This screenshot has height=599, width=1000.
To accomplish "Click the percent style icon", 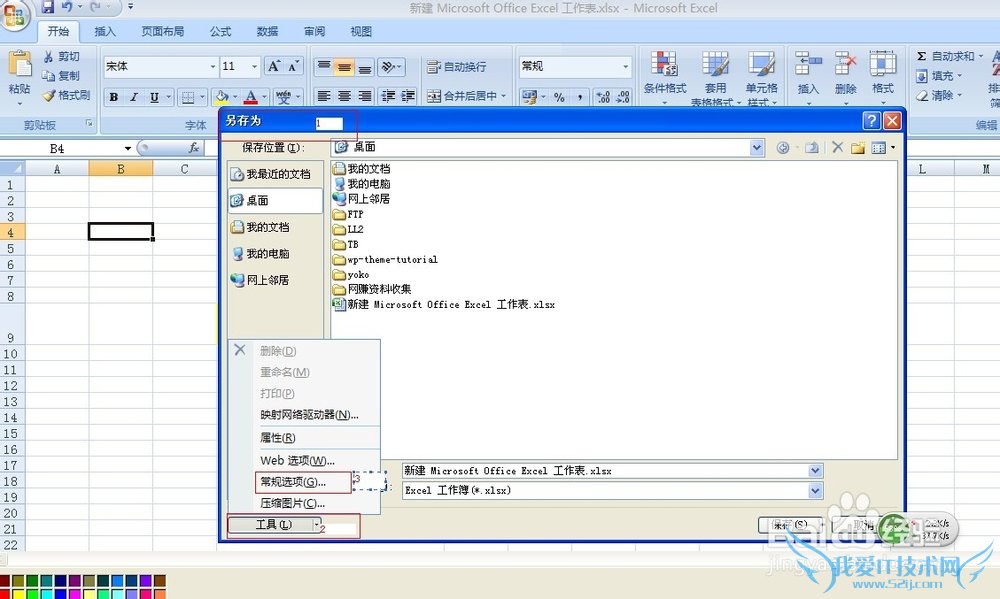I will (559, 97).
